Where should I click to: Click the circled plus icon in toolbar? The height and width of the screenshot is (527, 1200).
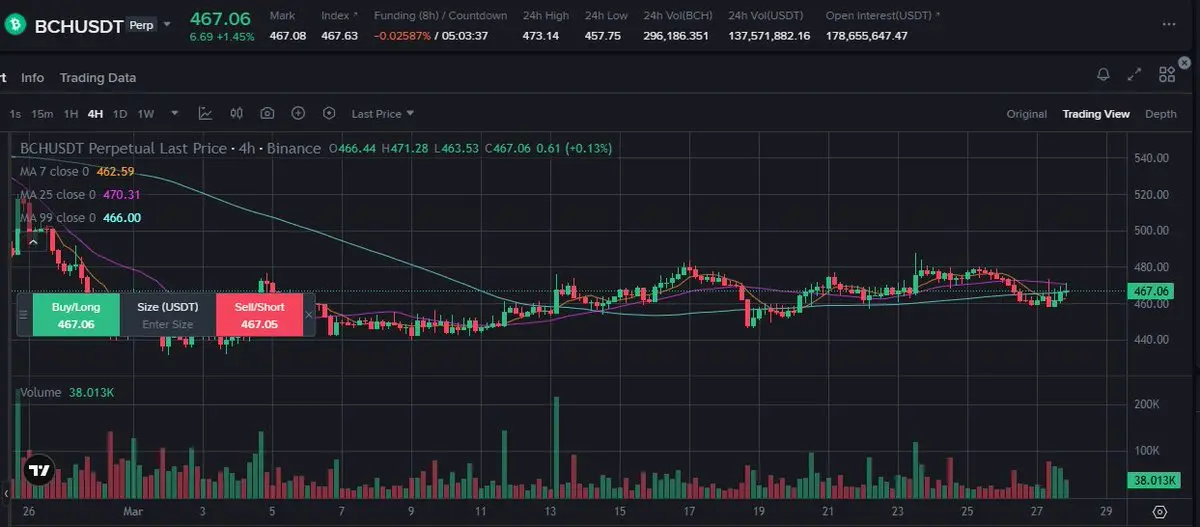[298, 113]
